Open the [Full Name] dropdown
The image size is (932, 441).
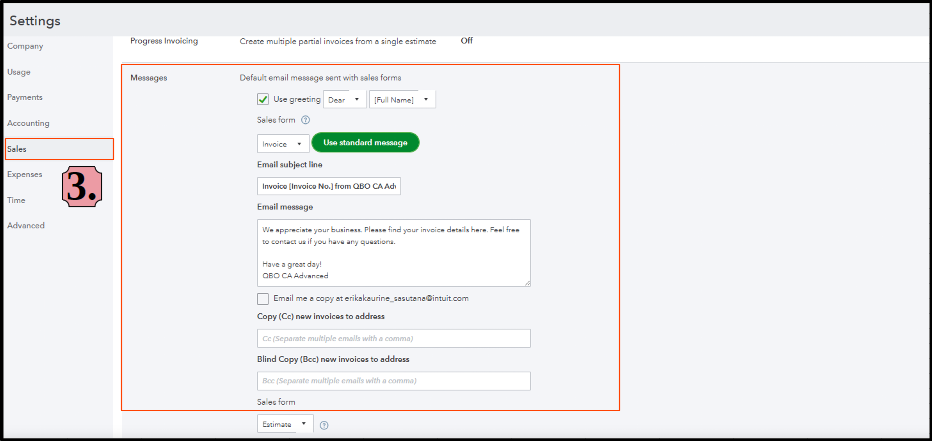point(402,100)
